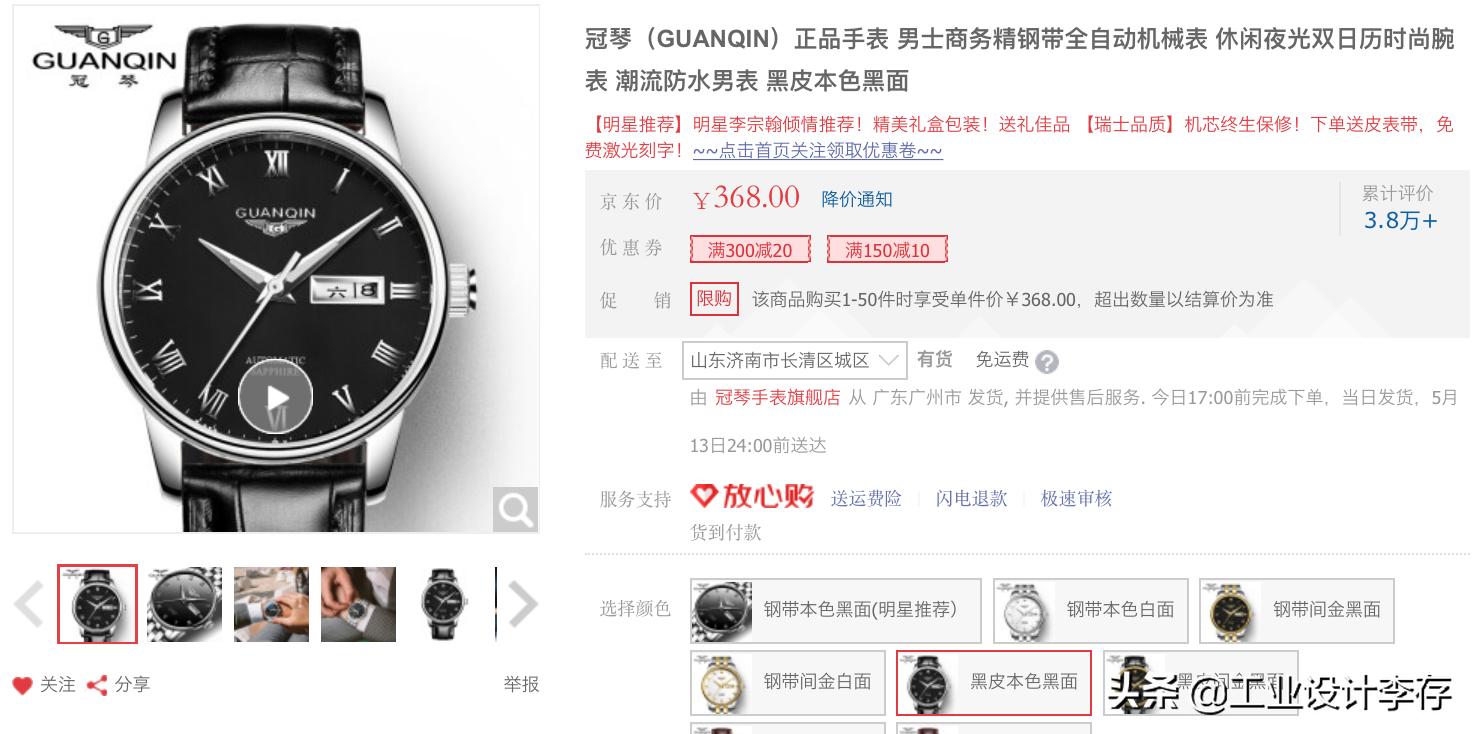Image resolution: width=1474 pixels, height=734 pixels.
Task: Play the product video on watch image
Action: [276, 397]
